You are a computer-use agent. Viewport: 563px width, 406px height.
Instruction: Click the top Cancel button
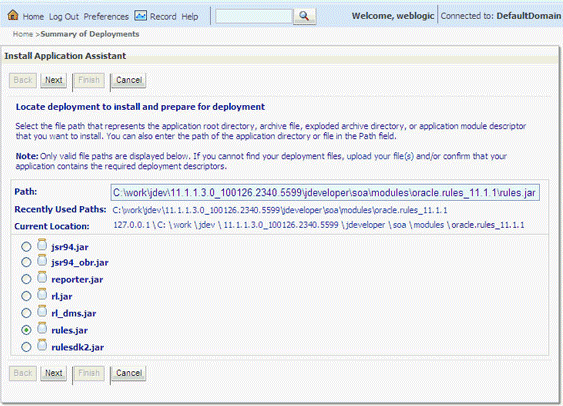[129, 80]
